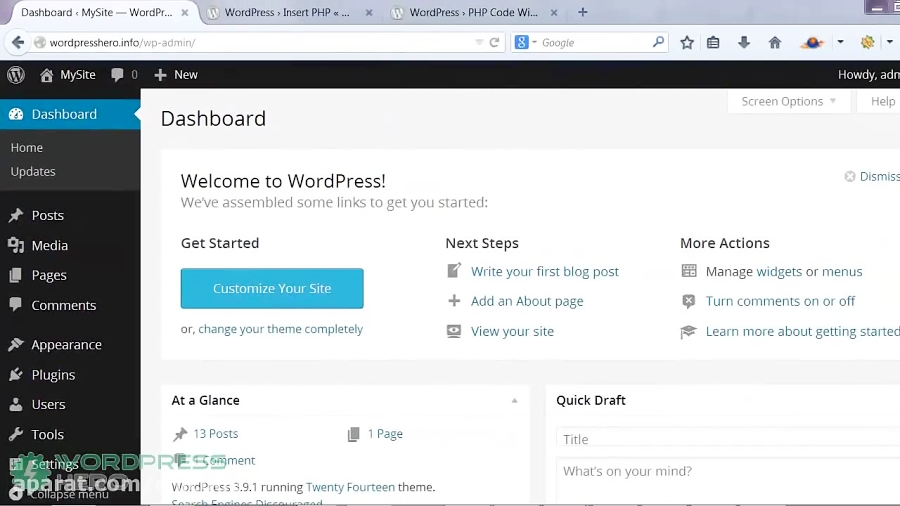Focus the Quick Draft Title field

pyautogui.click(x=728, y=439)
